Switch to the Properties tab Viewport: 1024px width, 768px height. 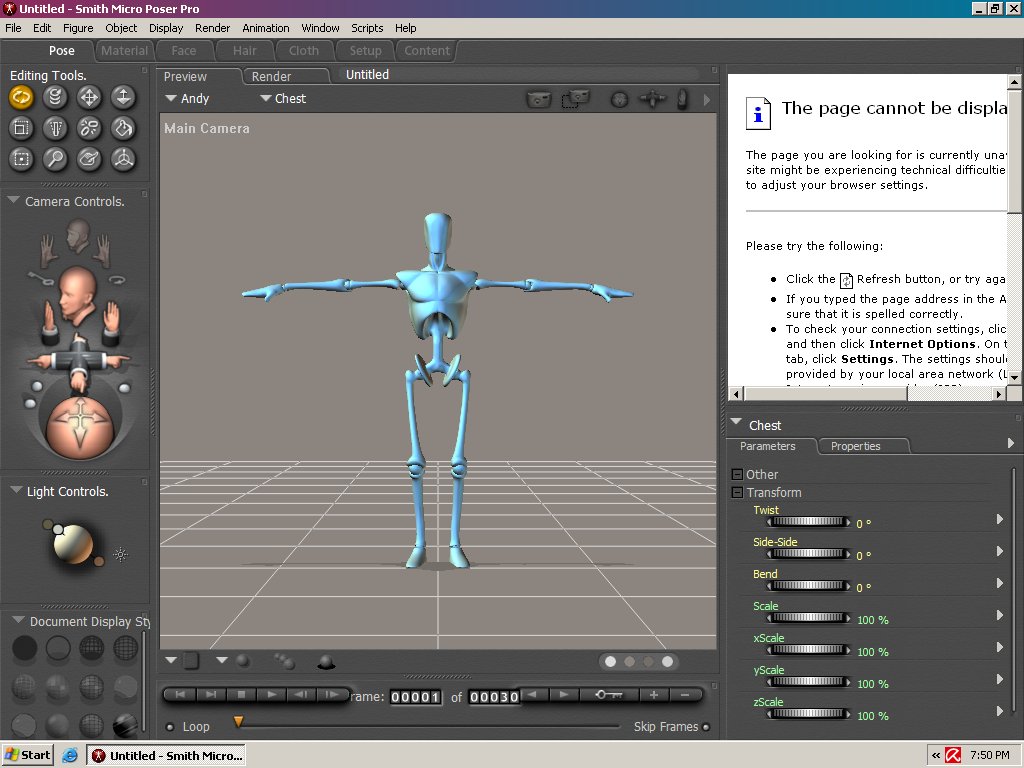click(855, 446)
